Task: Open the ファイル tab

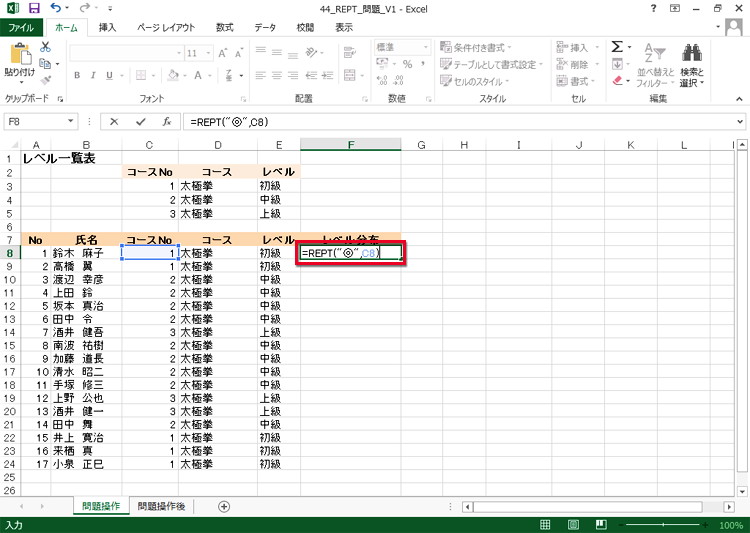Action: [x=21, y=27]
